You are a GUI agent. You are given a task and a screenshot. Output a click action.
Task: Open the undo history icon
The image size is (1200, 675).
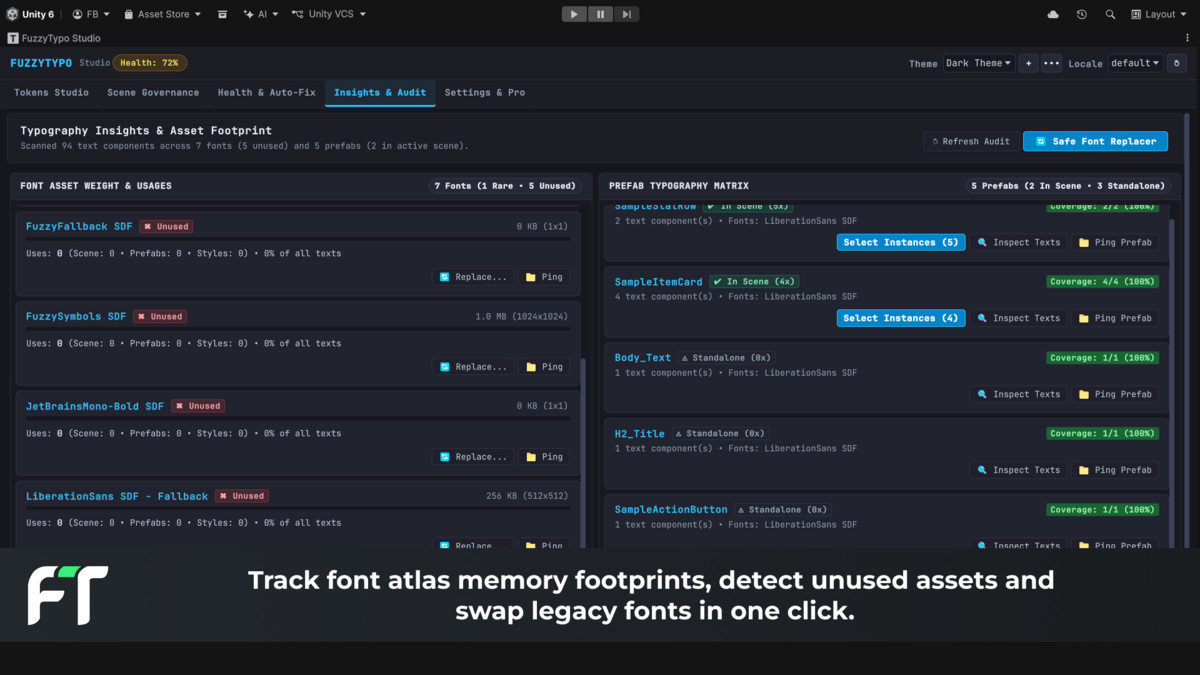[x=1081, y=14]
